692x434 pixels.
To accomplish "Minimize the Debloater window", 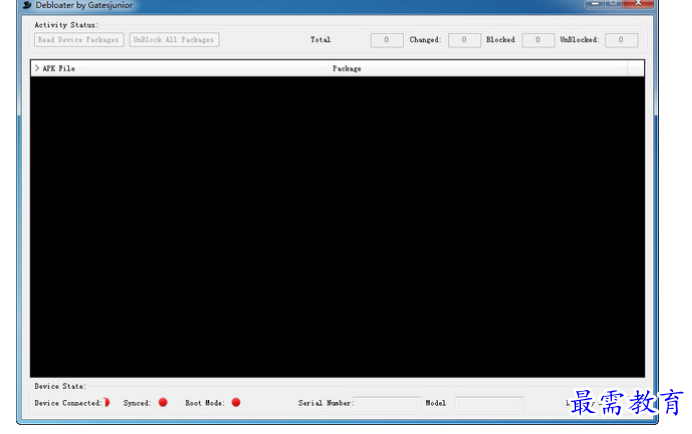I will pos(595,4).
